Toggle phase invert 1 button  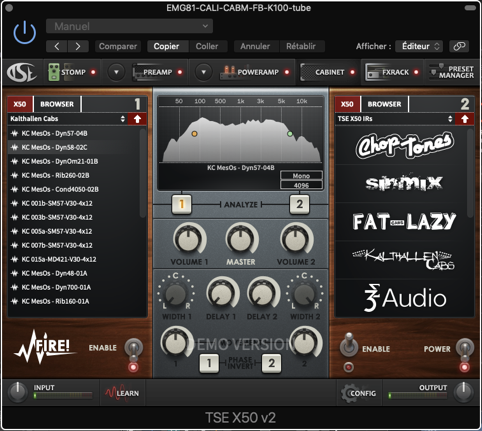click(x=209, y=363)
